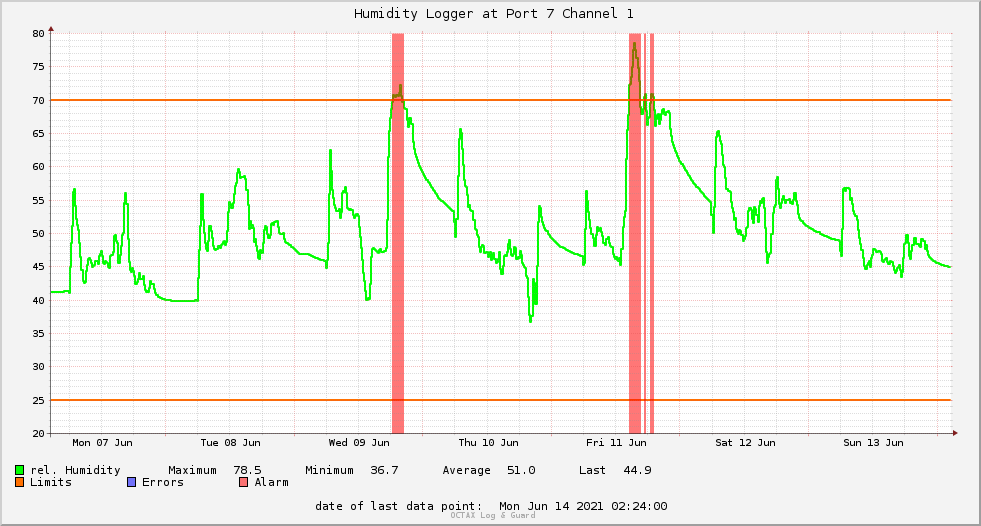The height and width of the screenshot is (526, 981).
Task: Click the Maximum value 78.5
Action: click(247, 470)
